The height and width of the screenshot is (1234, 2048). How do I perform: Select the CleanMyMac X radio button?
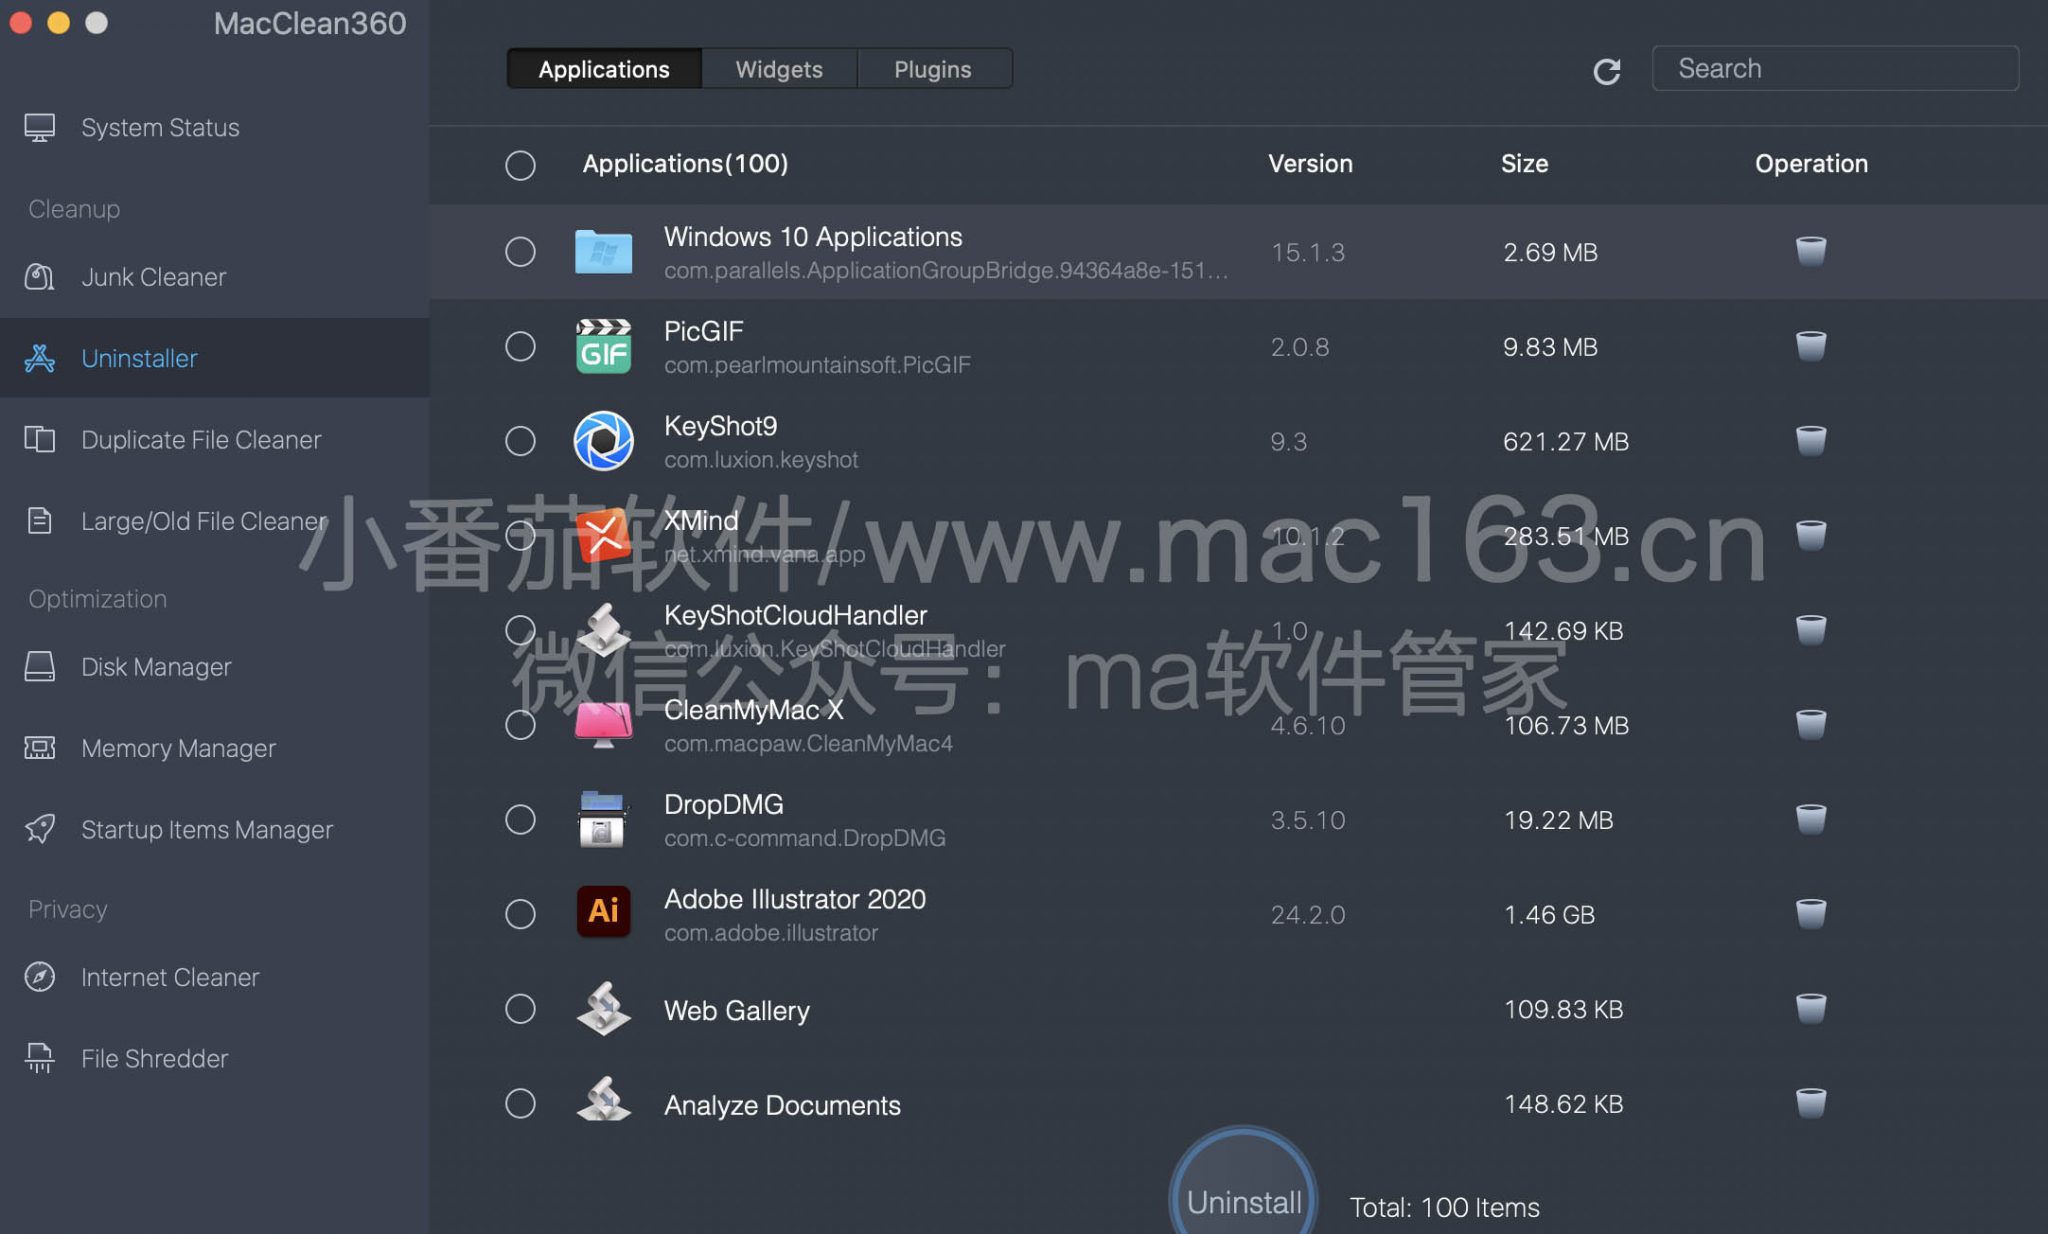click(x=520, y=725)
